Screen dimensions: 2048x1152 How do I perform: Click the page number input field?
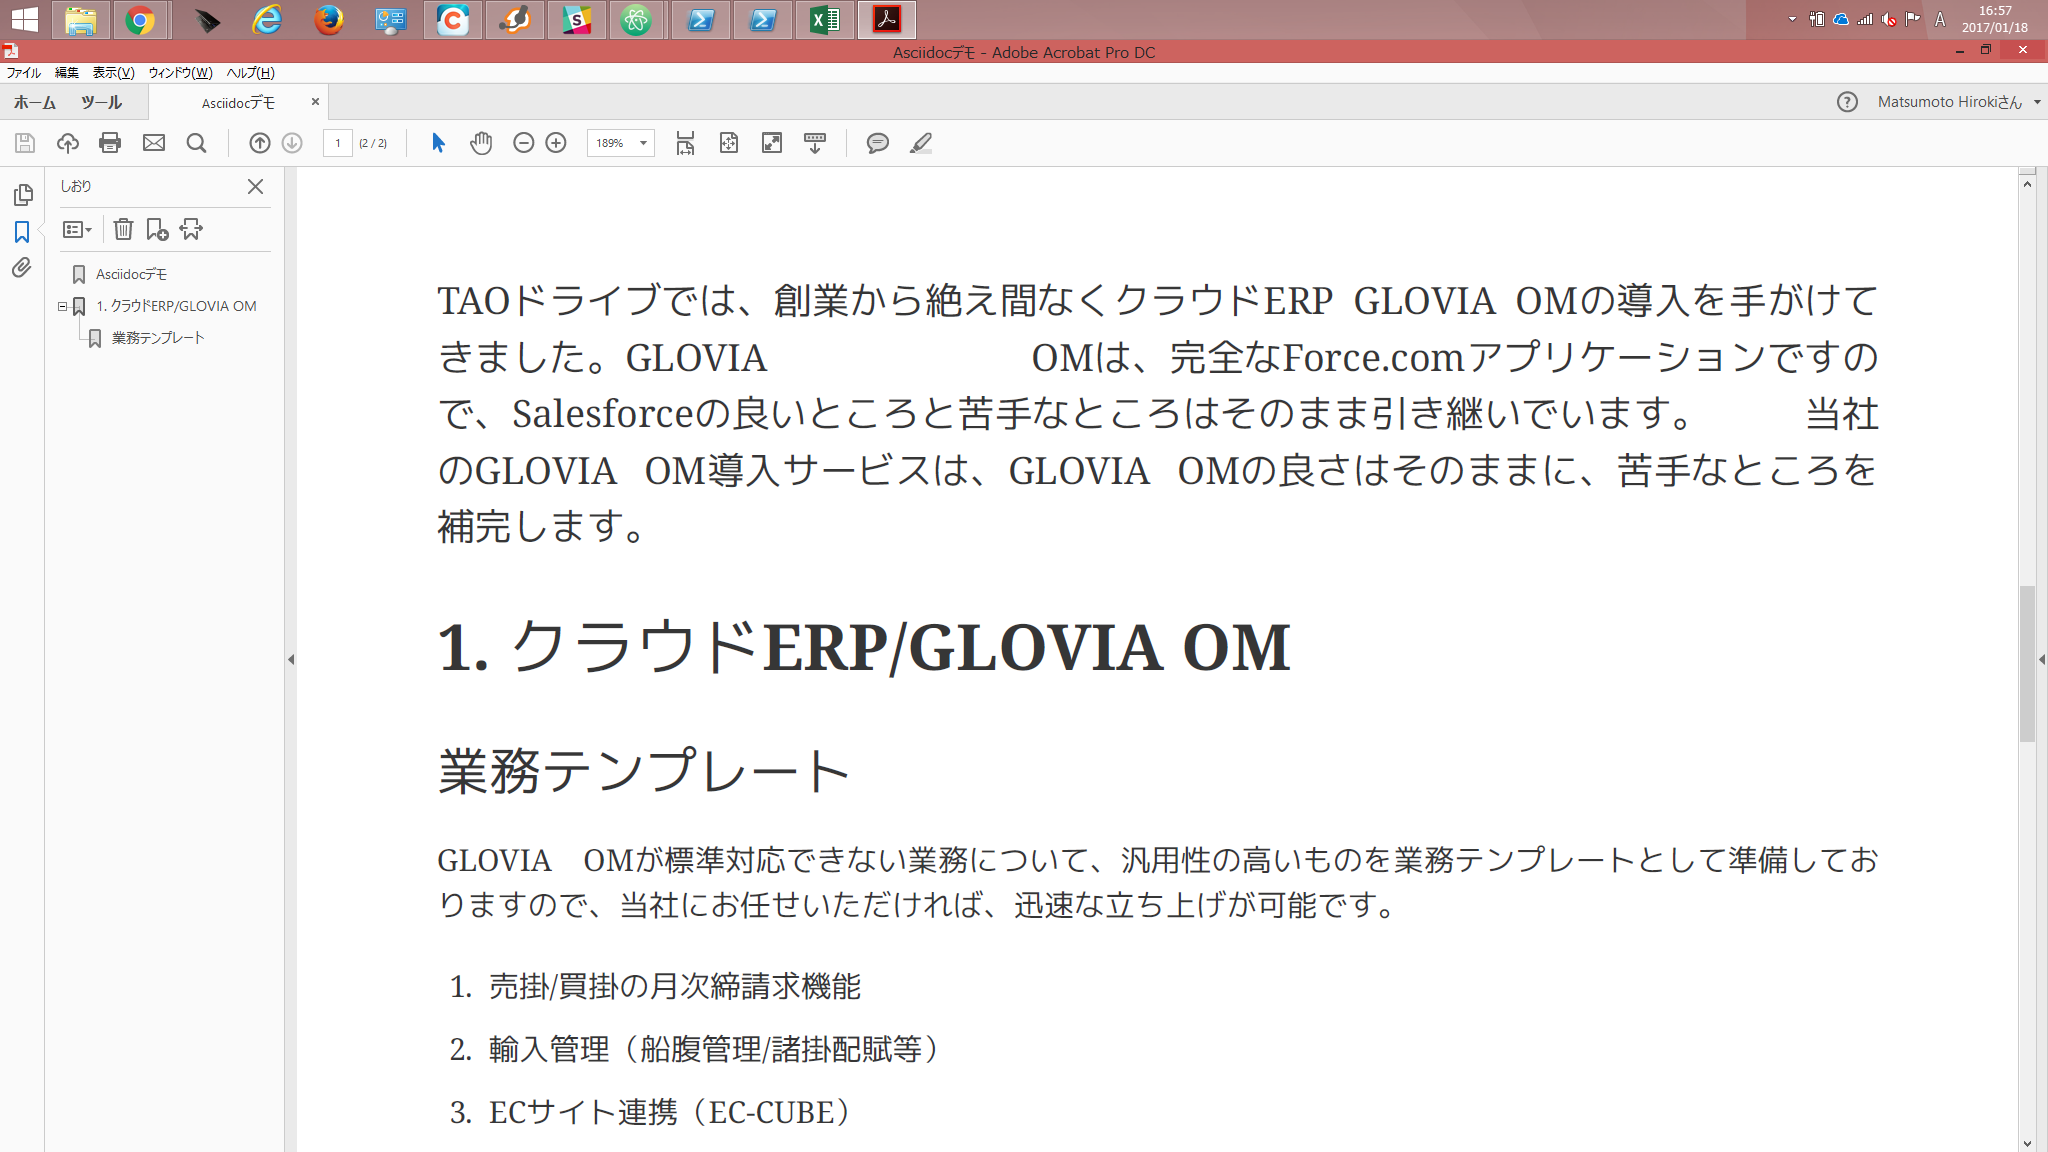tap(337, 143)
